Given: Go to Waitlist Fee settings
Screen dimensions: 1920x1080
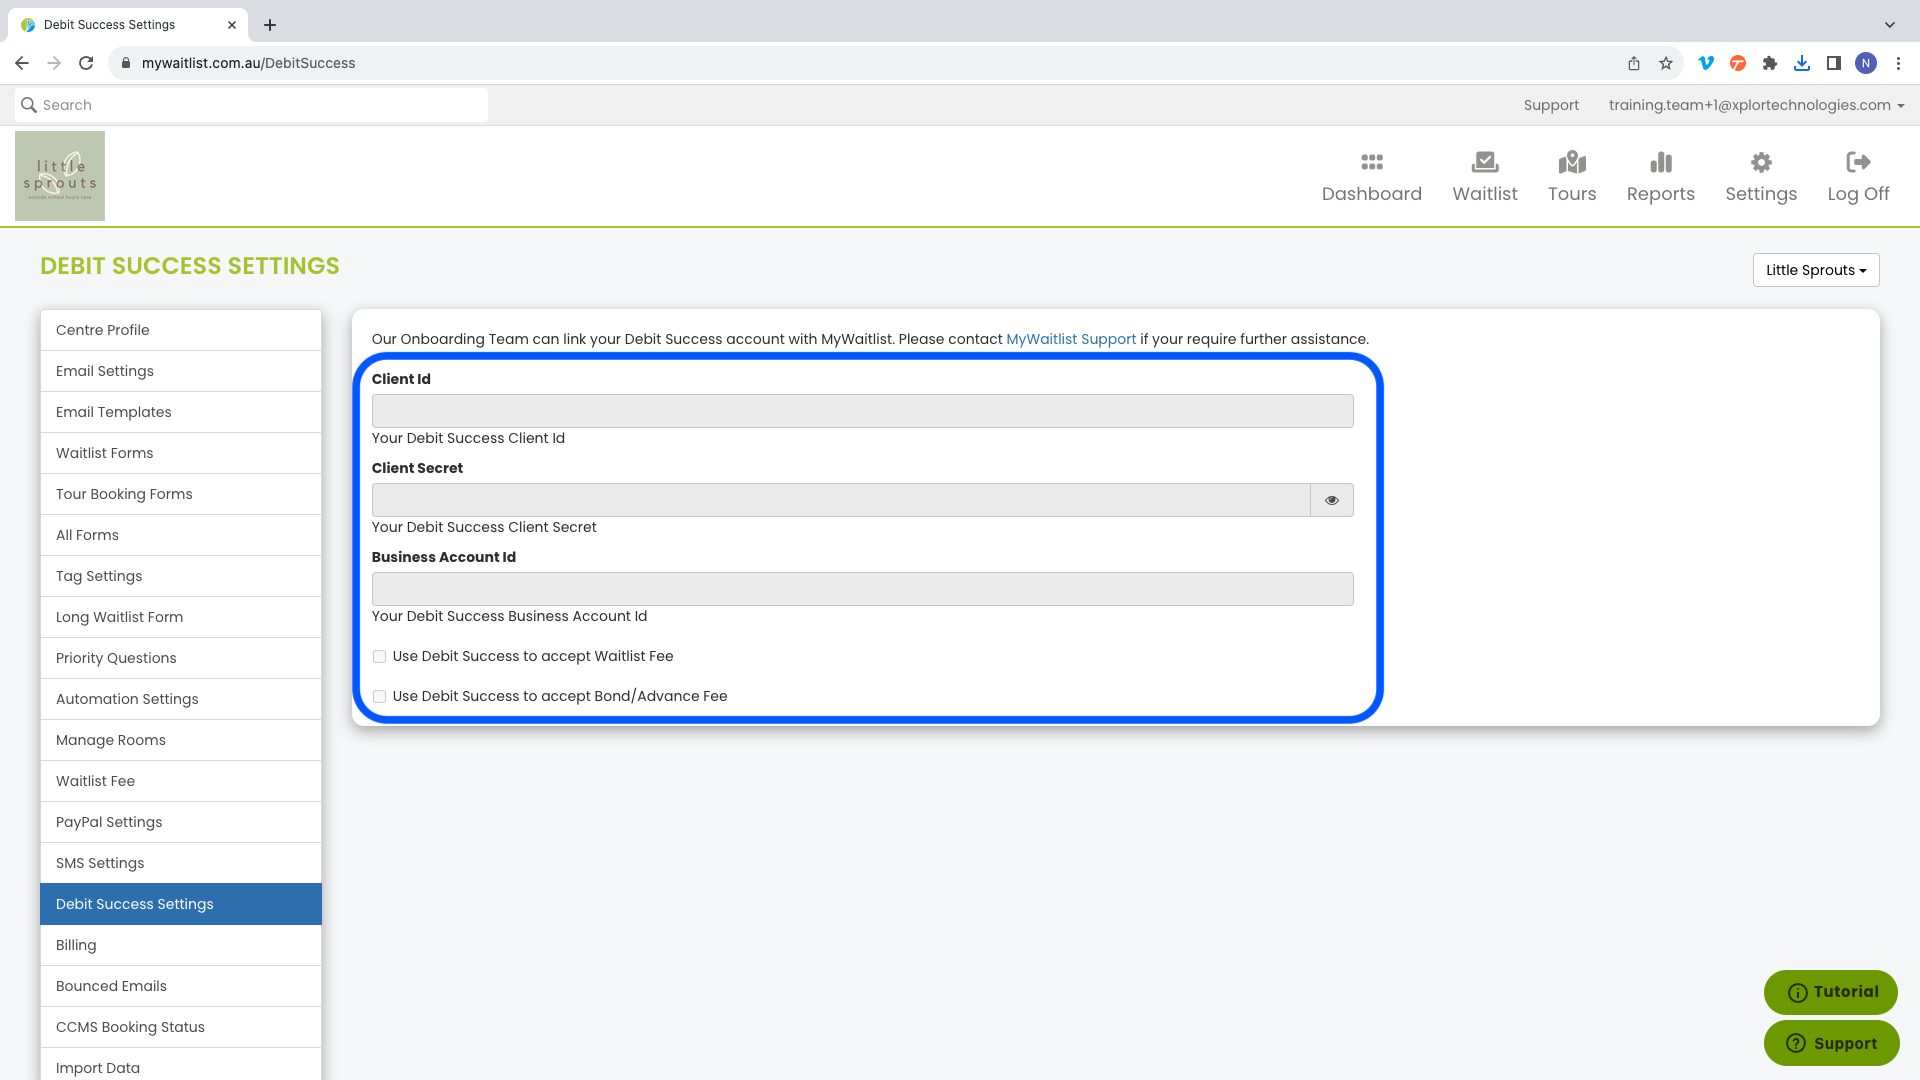Looking at the screenshot, I should [181, 781].
